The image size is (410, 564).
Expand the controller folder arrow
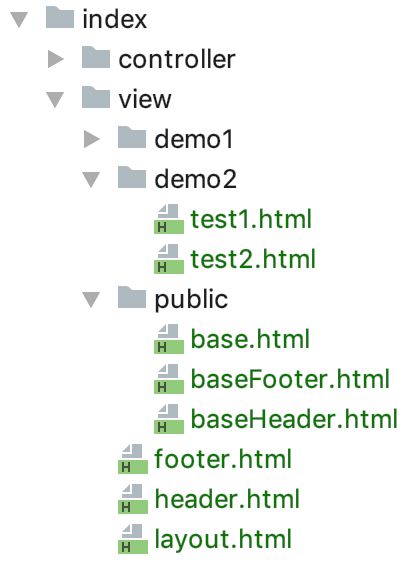tap(55, 59)
